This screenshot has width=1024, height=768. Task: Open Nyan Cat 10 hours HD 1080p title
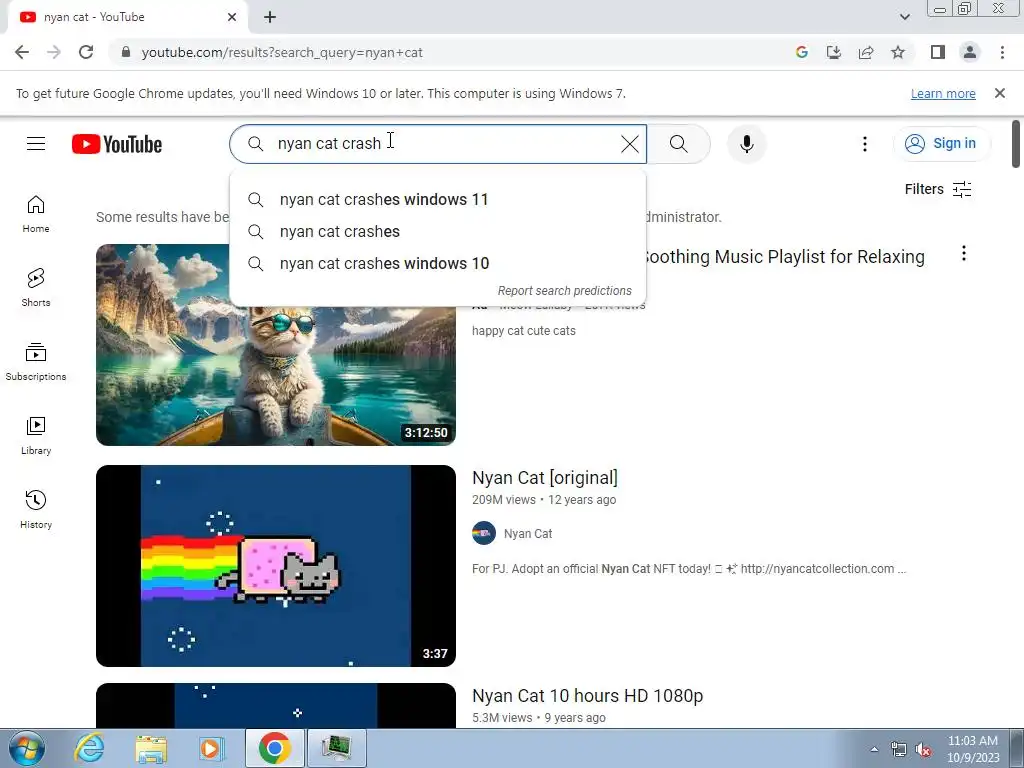click(x=587, y=696)
